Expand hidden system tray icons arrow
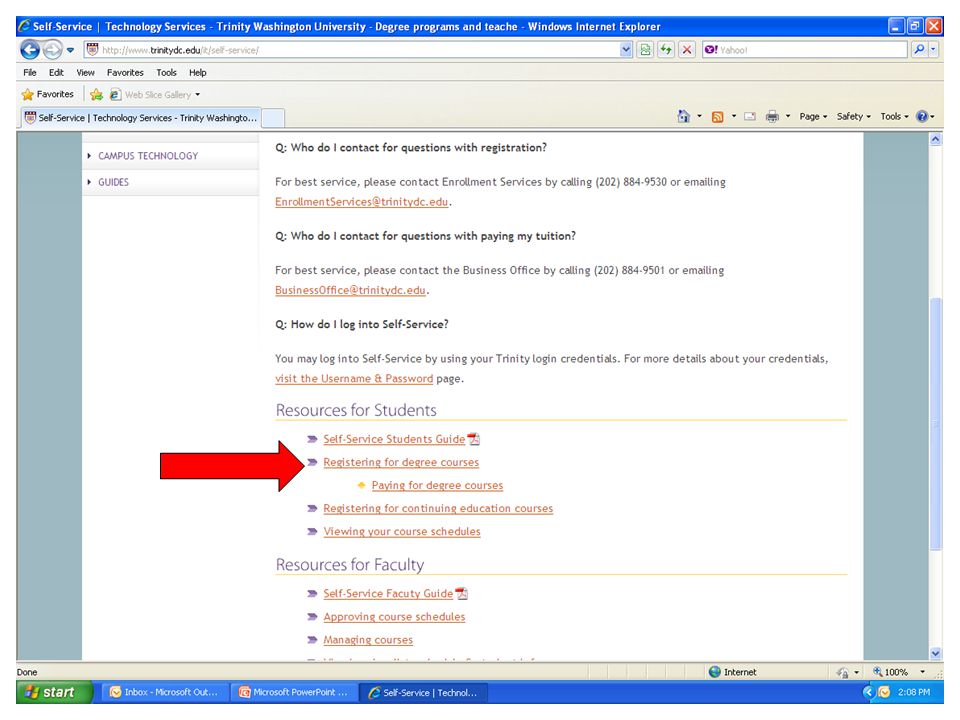This screenshot has height=720, width=960. click(x=868, y=692)
